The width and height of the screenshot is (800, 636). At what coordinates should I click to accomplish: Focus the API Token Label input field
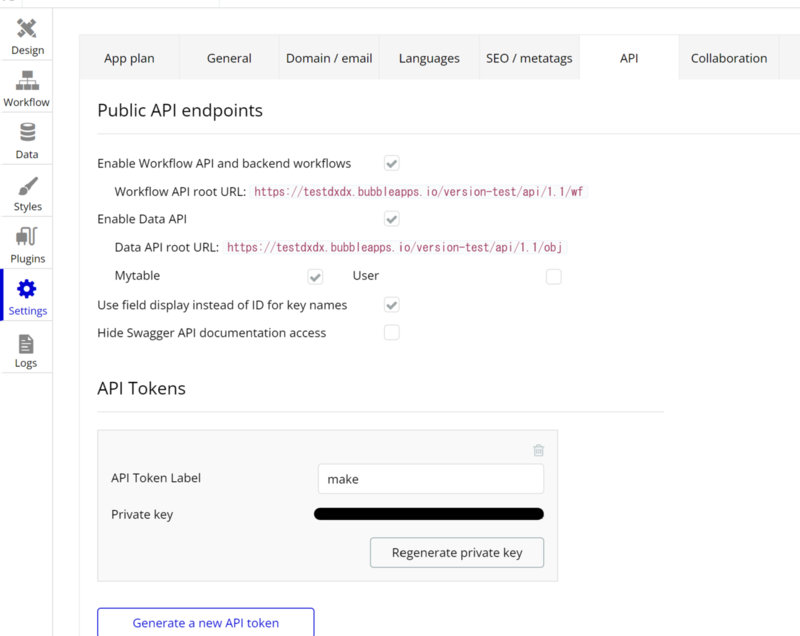(x=431, y=478)
